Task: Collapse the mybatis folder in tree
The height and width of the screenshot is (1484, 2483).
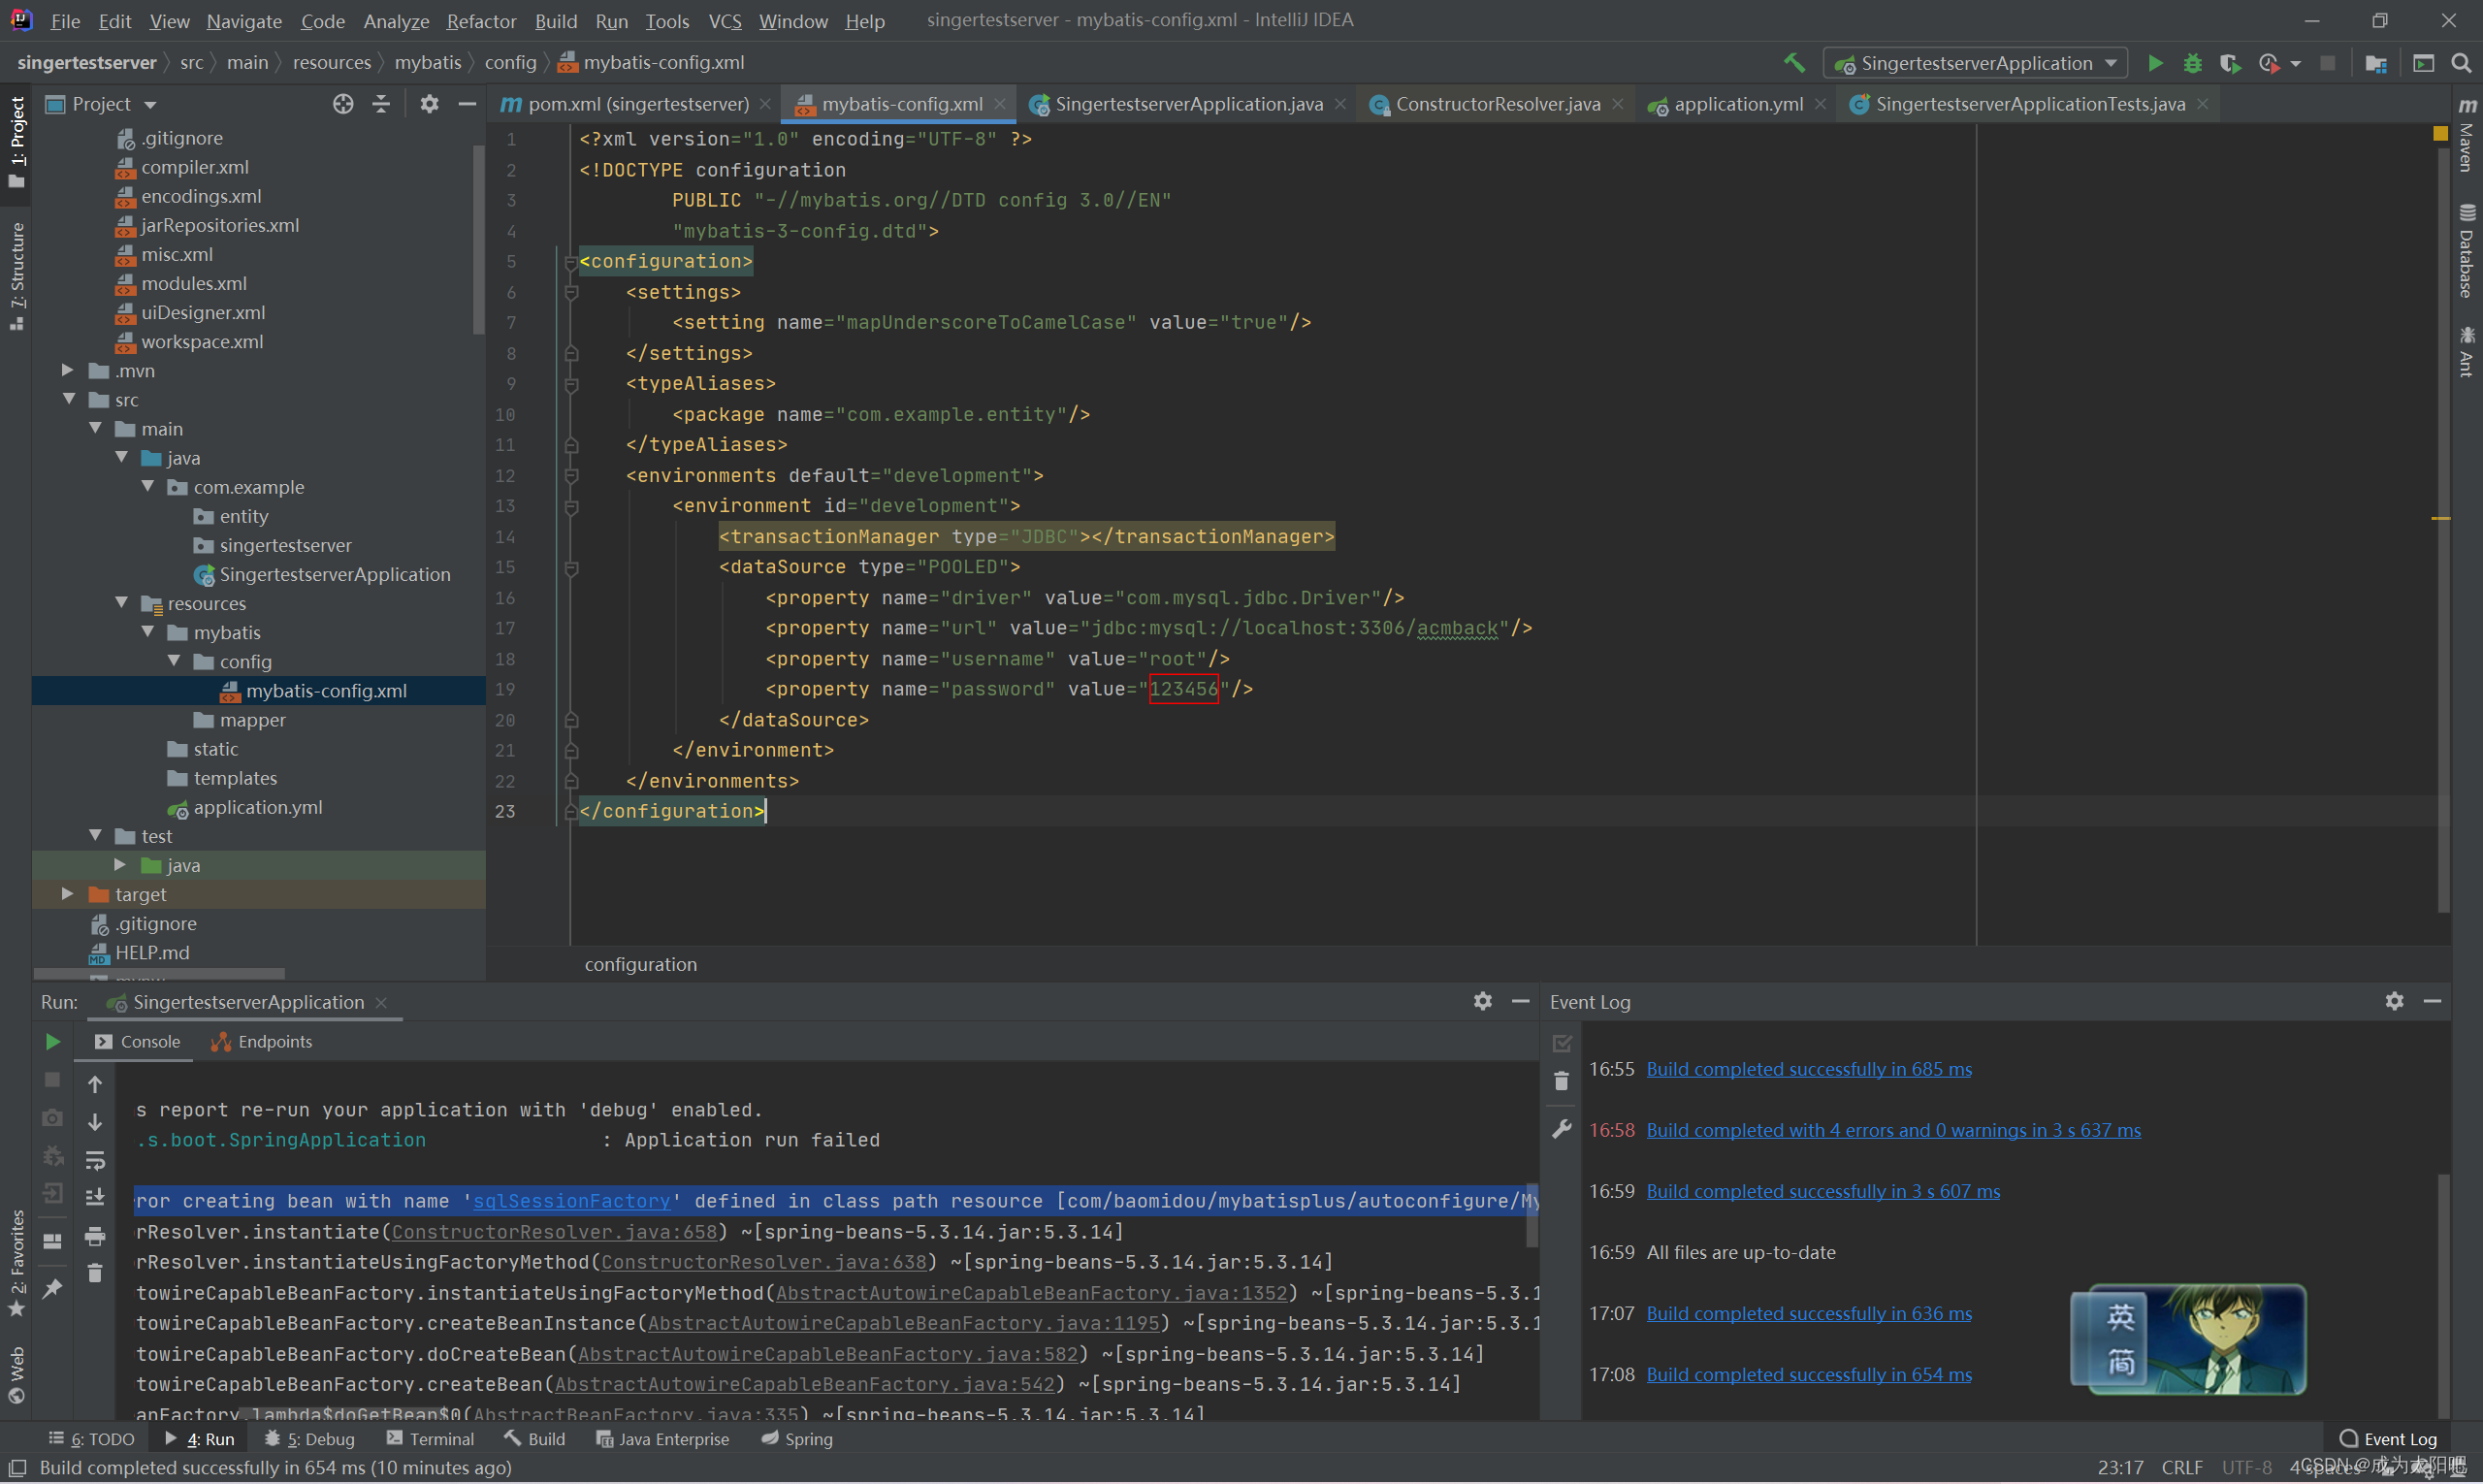Action: [147, 632]
